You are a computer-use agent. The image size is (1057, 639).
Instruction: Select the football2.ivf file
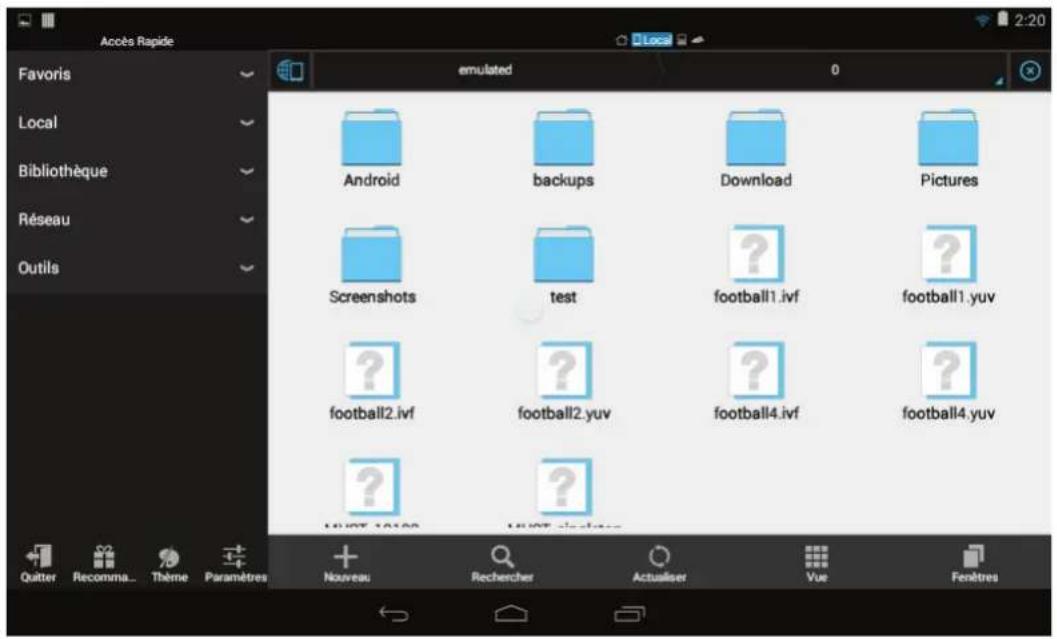pyautogui.click(x=371, y=382)
